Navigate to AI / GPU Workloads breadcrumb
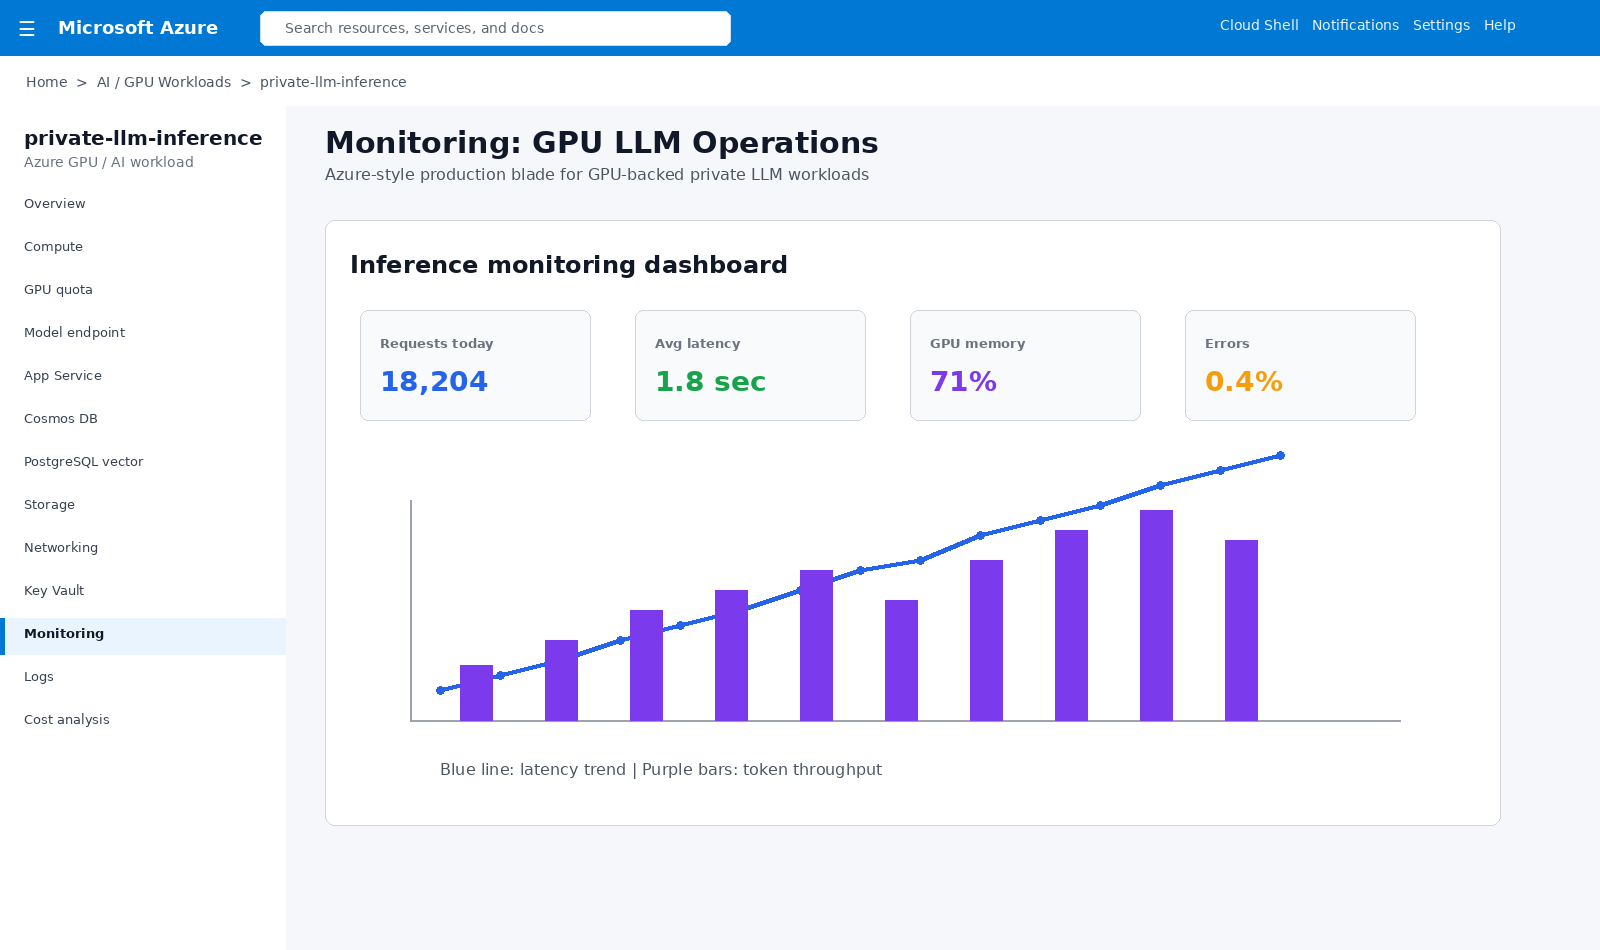 [164, 82]
